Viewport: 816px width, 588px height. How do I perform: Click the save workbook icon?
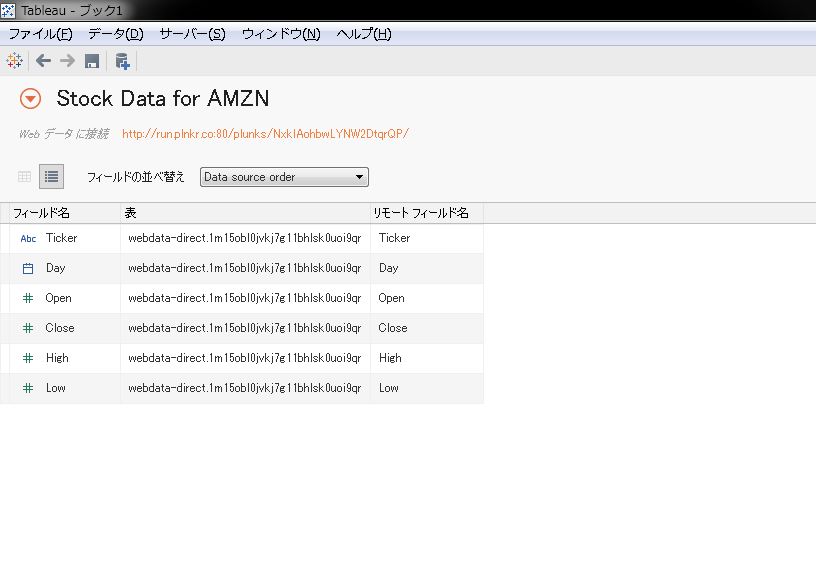(x=91, y=60)
